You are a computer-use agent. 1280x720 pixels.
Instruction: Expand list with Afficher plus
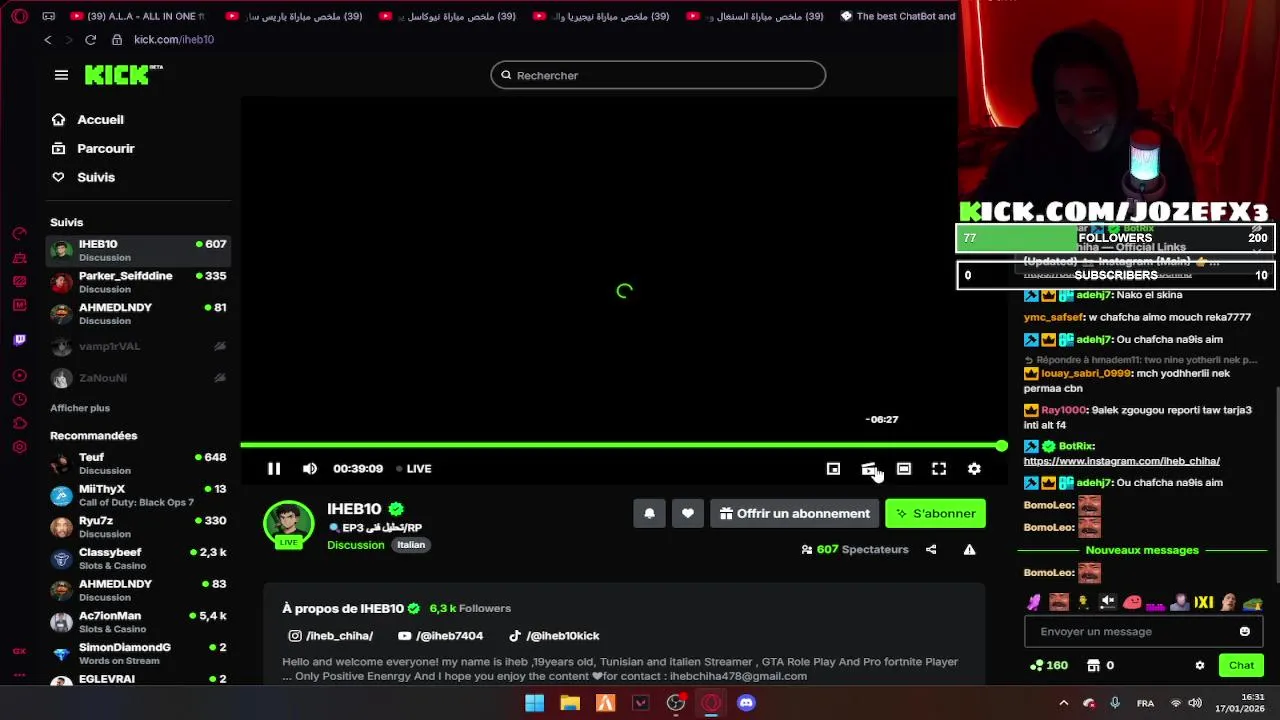coord(80,408)
